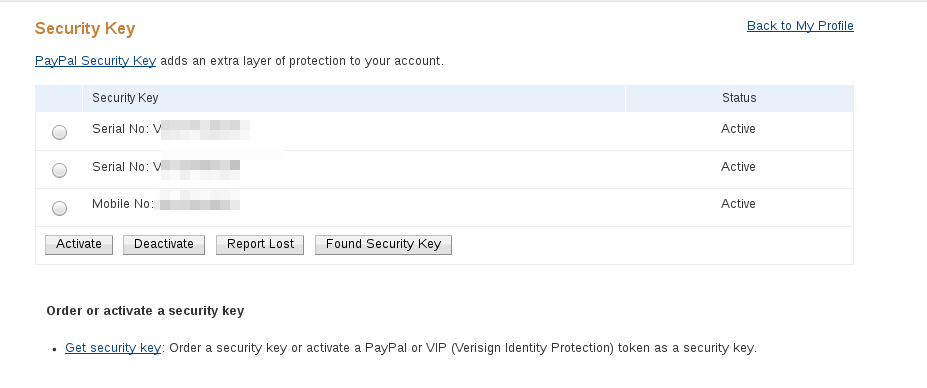Click the Report Lost button
This screenshot has width=927, height=388.
point(260,244)
